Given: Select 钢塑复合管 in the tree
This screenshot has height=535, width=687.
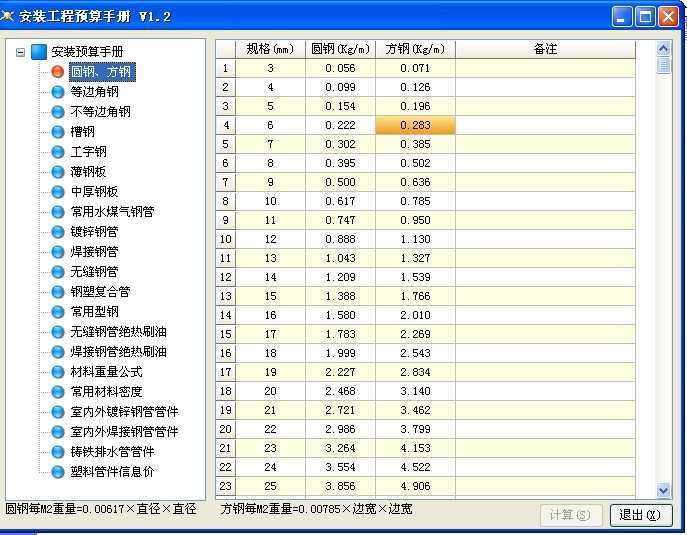Looking at the screenshot, I should (100, 292).
